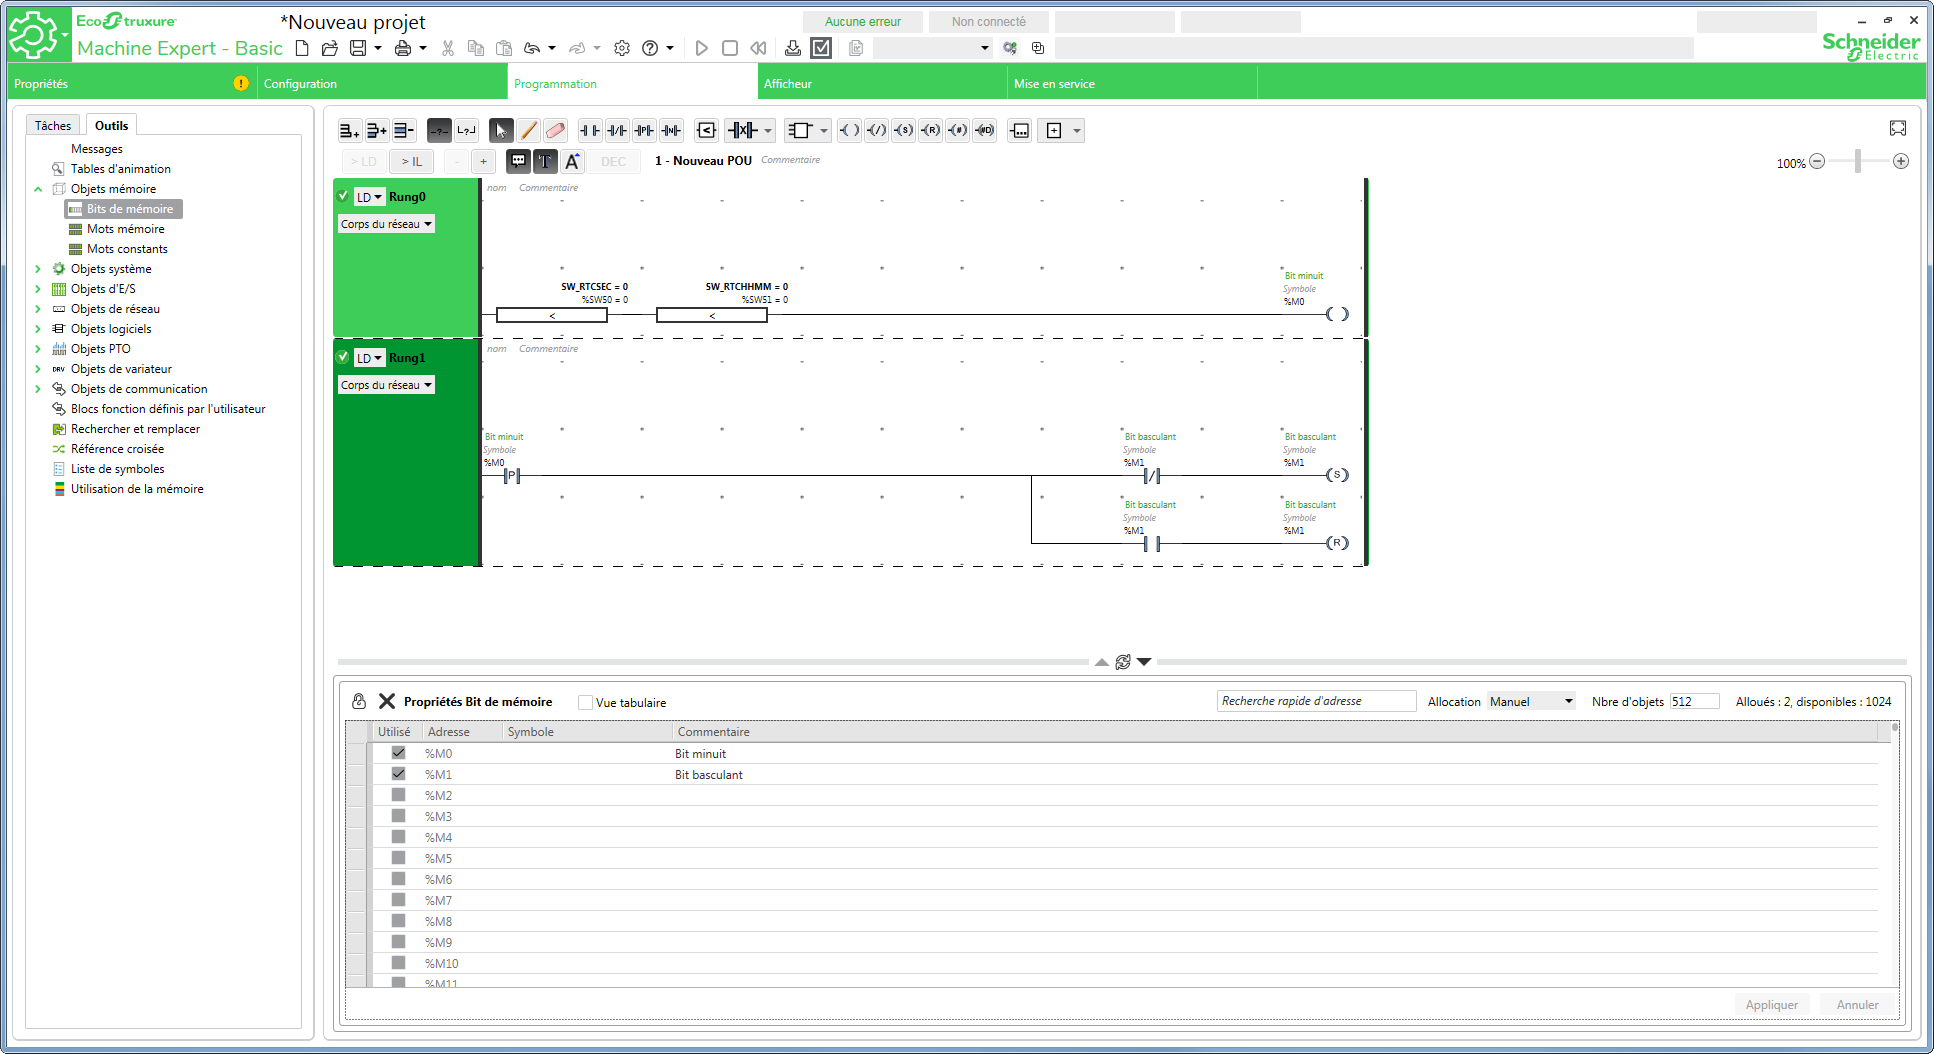The height and width of the screenshot is (1054, 1934).
Task: Open the Allocation Manuel dropdown
Action: 1531,702
